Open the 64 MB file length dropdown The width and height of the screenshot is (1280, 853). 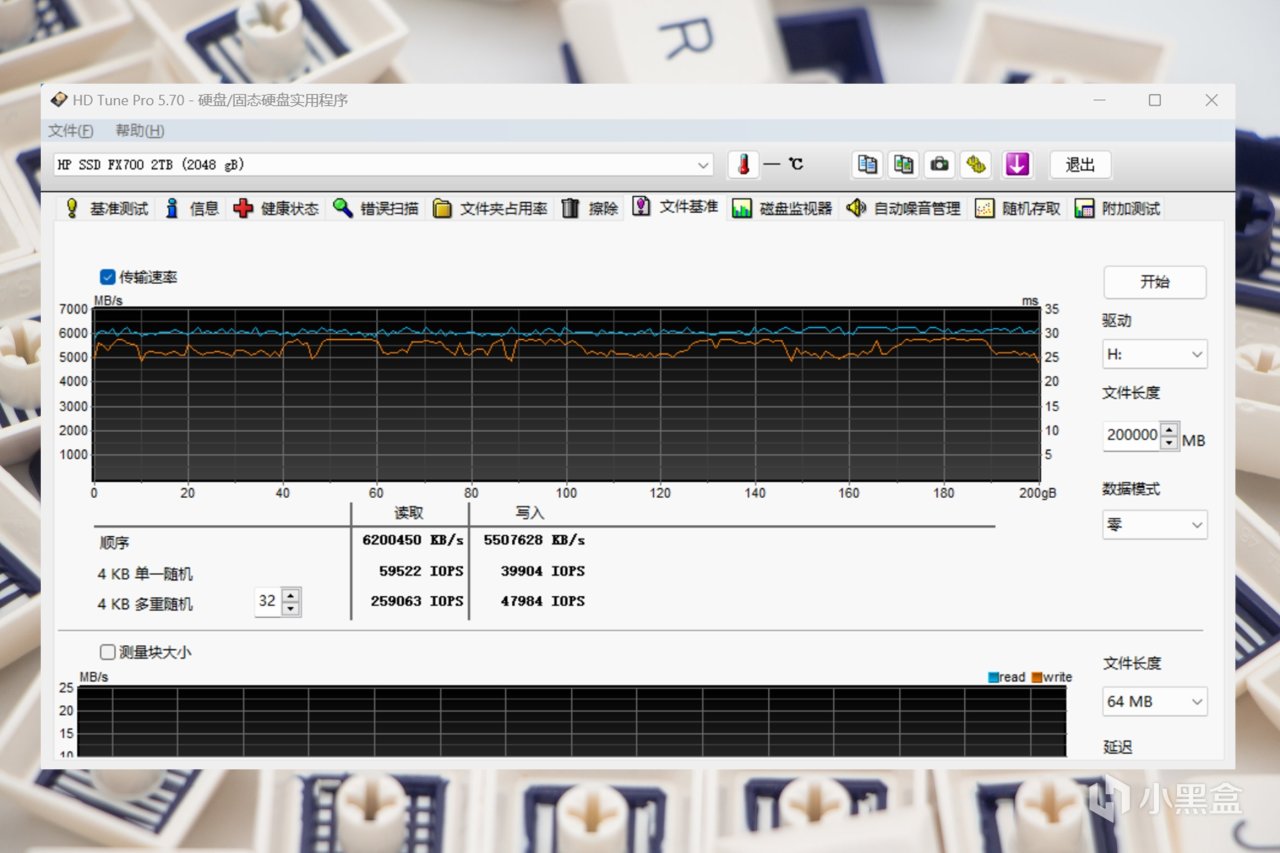point(1155,701)
